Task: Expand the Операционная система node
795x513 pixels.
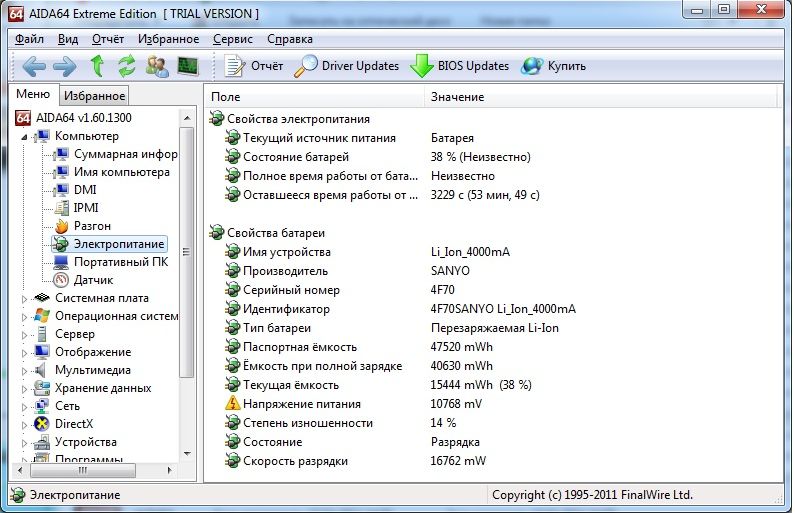Action: click(x=24, y=317)
